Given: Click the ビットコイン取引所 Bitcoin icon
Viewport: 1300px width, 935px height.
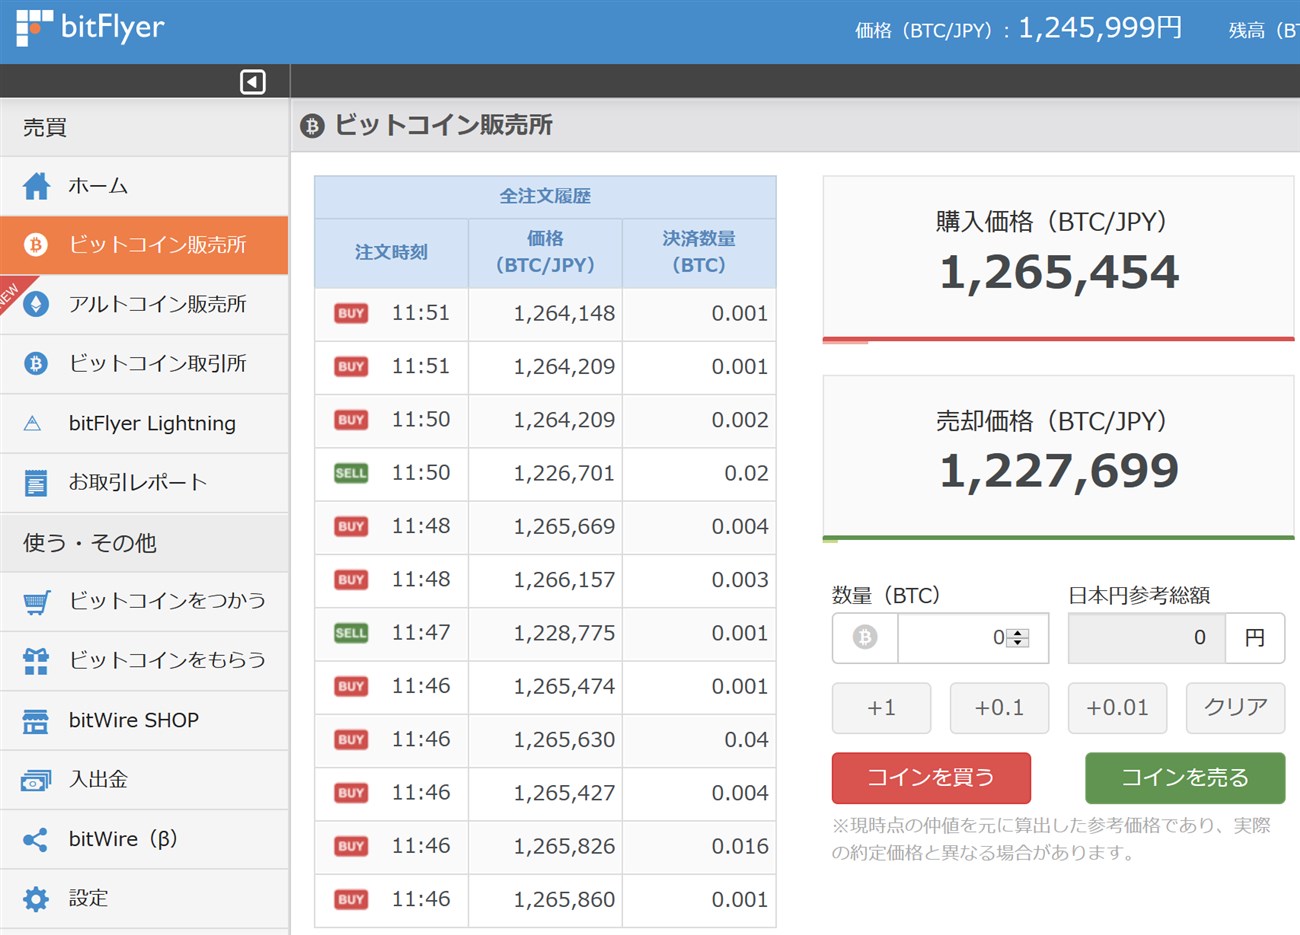Looking at the screenshot, I should pos(36,364).
